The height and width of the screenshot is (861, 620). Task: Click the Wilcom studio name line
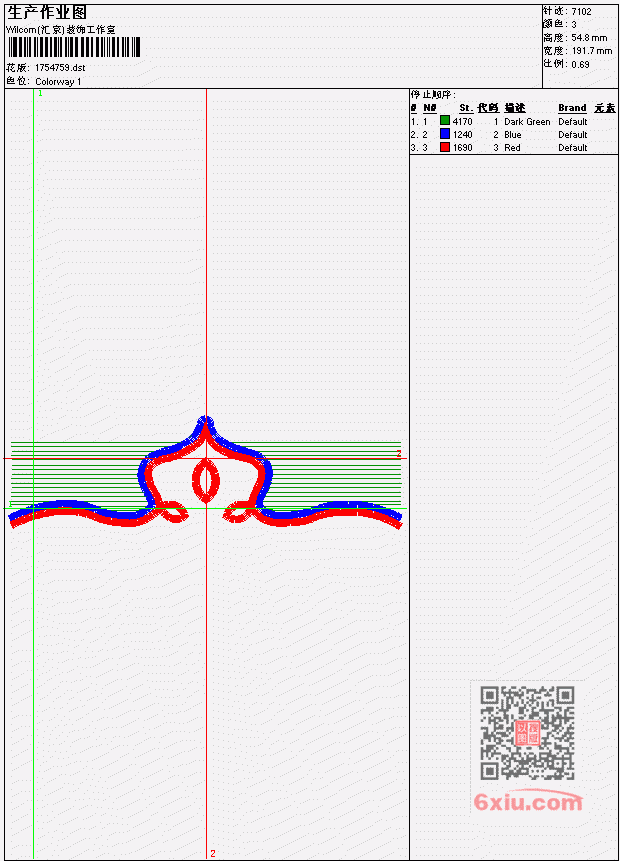60,30
